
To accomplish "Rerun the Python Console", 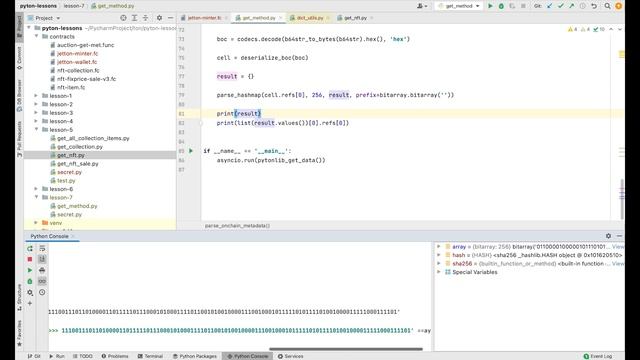I will [30, 248].
